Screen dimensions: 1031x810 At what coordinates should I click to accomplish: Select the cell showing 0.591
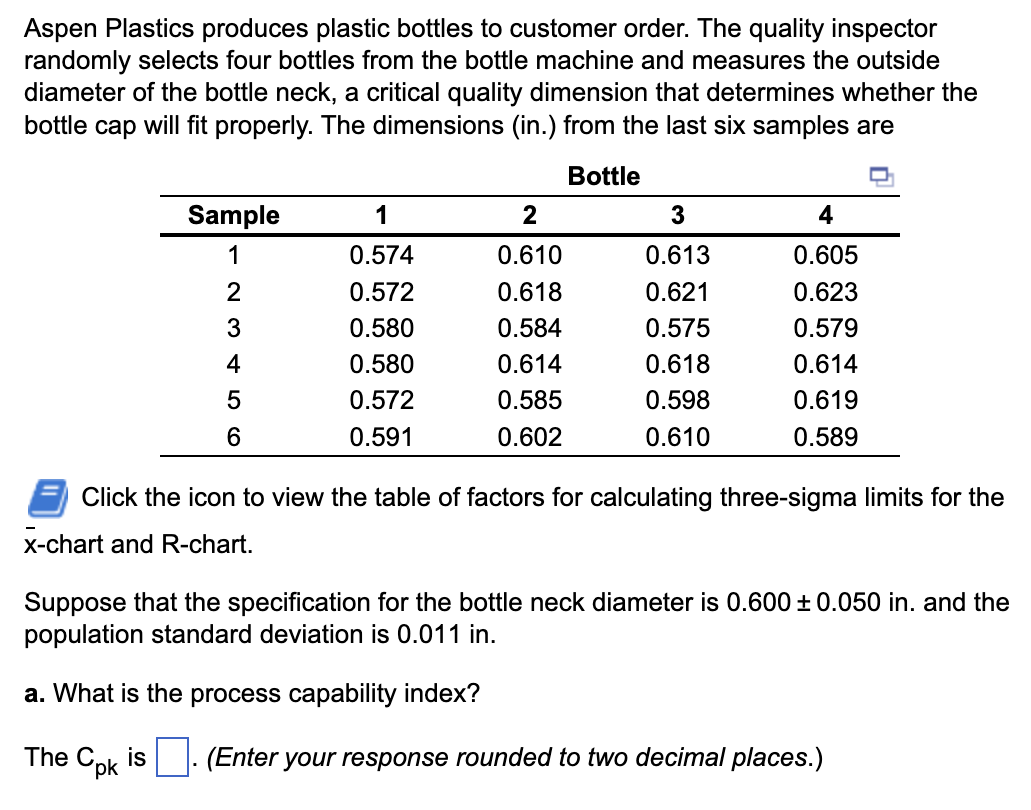tap(381, 437)
